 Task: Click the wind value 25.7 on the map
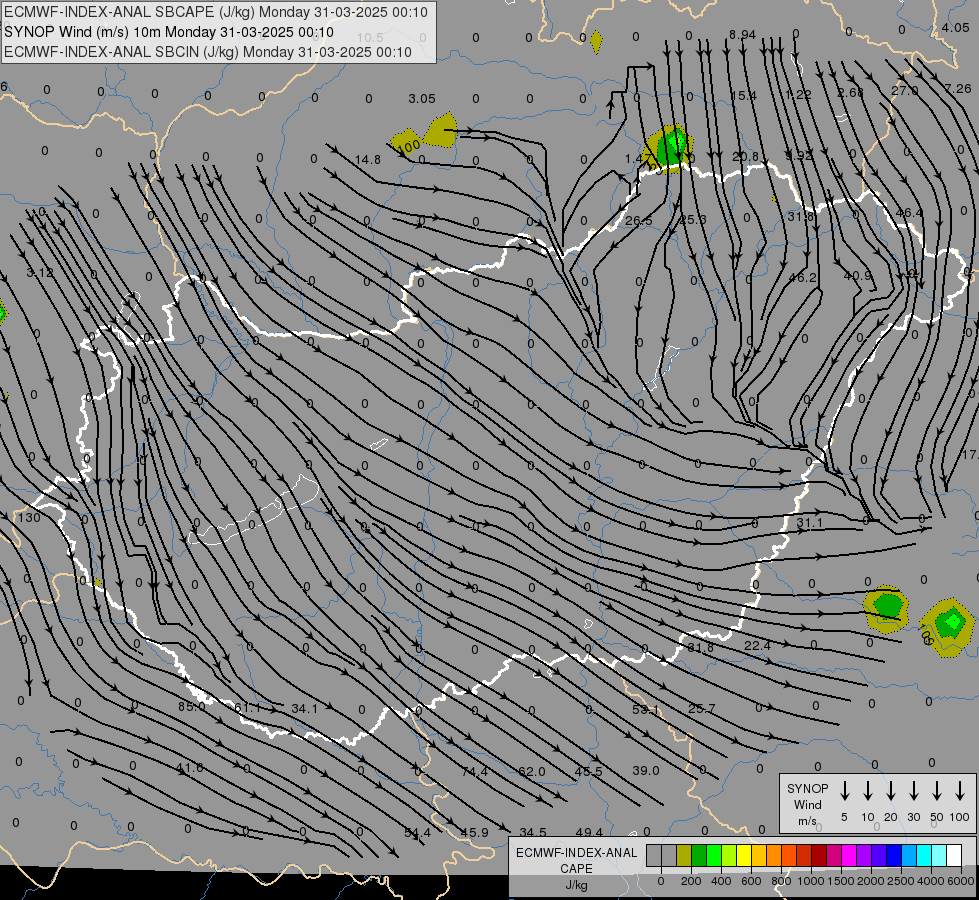702,709
